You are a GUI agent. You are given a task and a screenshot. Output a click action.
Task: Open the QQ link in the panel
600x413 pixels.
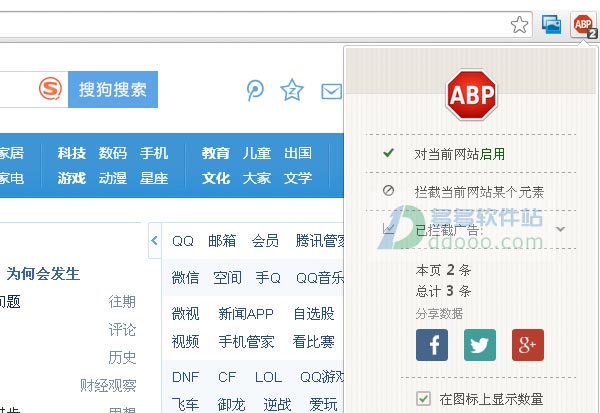pos(183,241)
